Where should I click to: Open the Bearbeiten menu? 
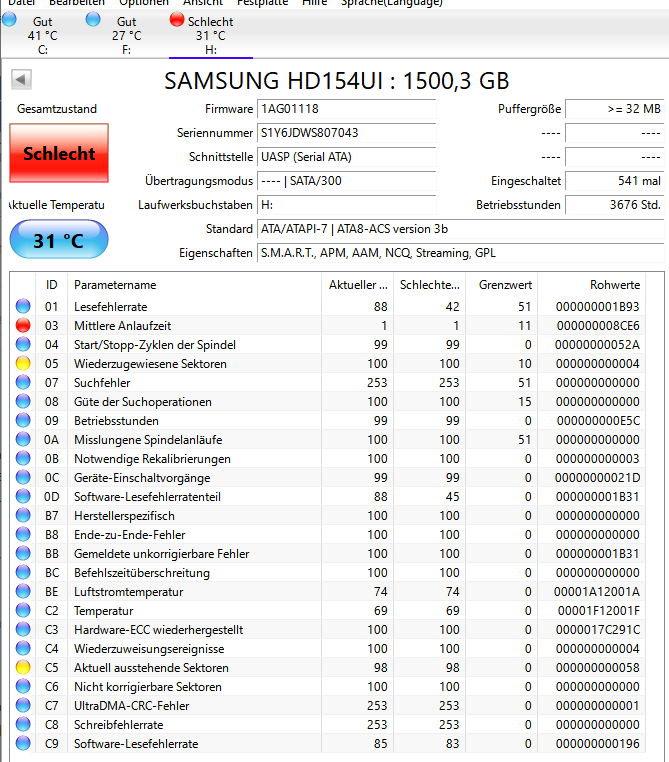[77, 3]
